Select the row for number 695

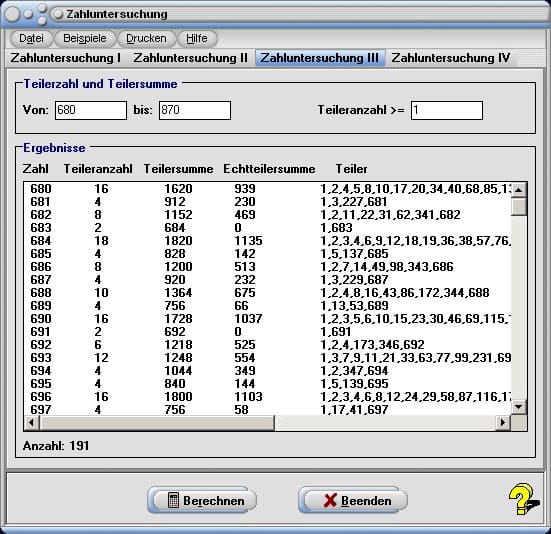pos(268,384)
